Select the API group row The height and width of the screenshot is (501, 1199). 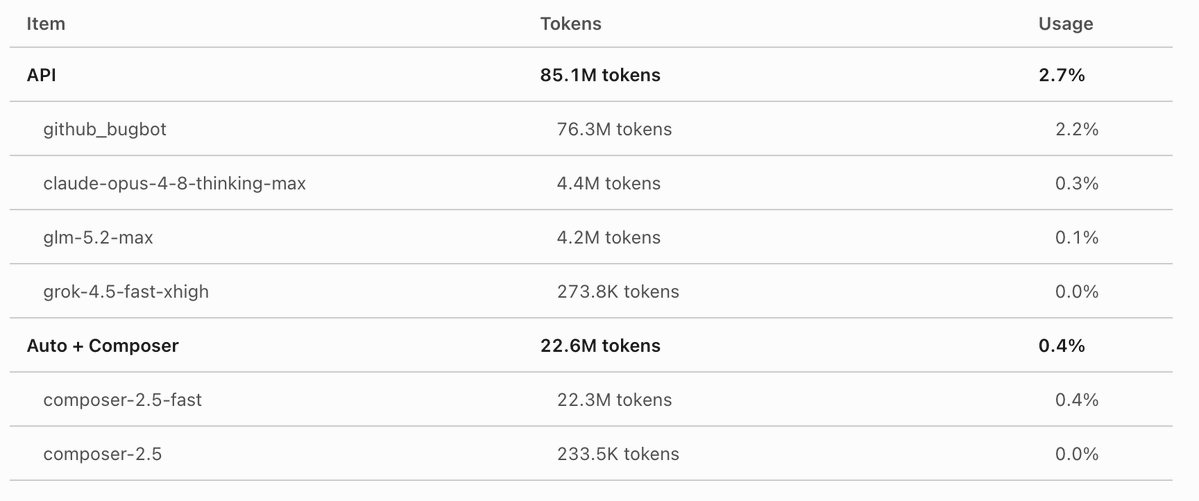coord(591,75)
